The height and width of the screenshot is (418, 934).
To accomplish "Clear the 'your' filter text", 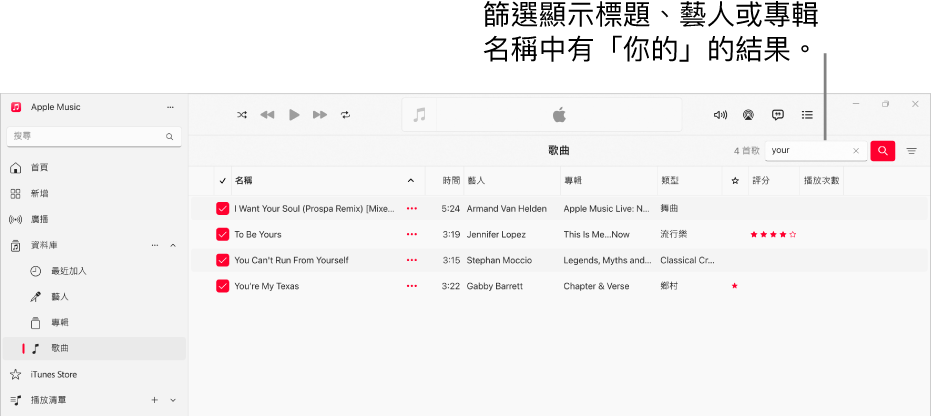I will pos(856,151).
